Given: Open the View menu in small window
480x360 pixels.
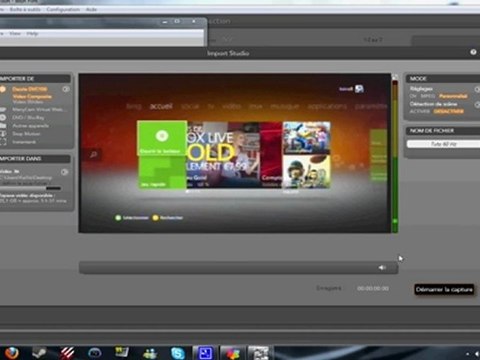Looking at the screenshot, I should [x=15, y=33].
